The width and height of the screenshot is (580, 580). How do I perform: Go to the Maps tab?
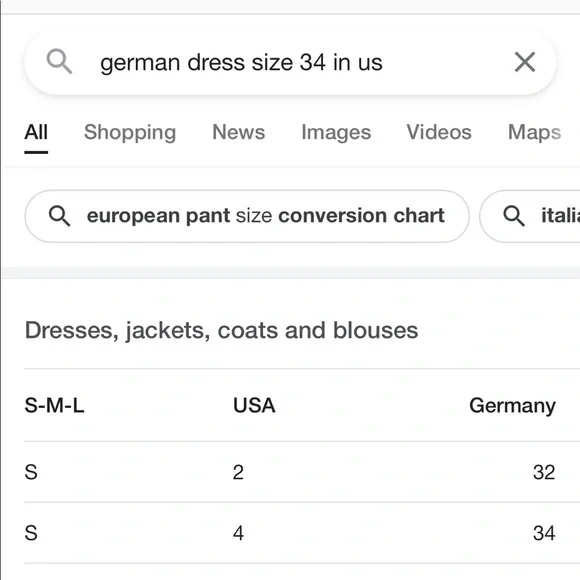(x=535, y=132)
